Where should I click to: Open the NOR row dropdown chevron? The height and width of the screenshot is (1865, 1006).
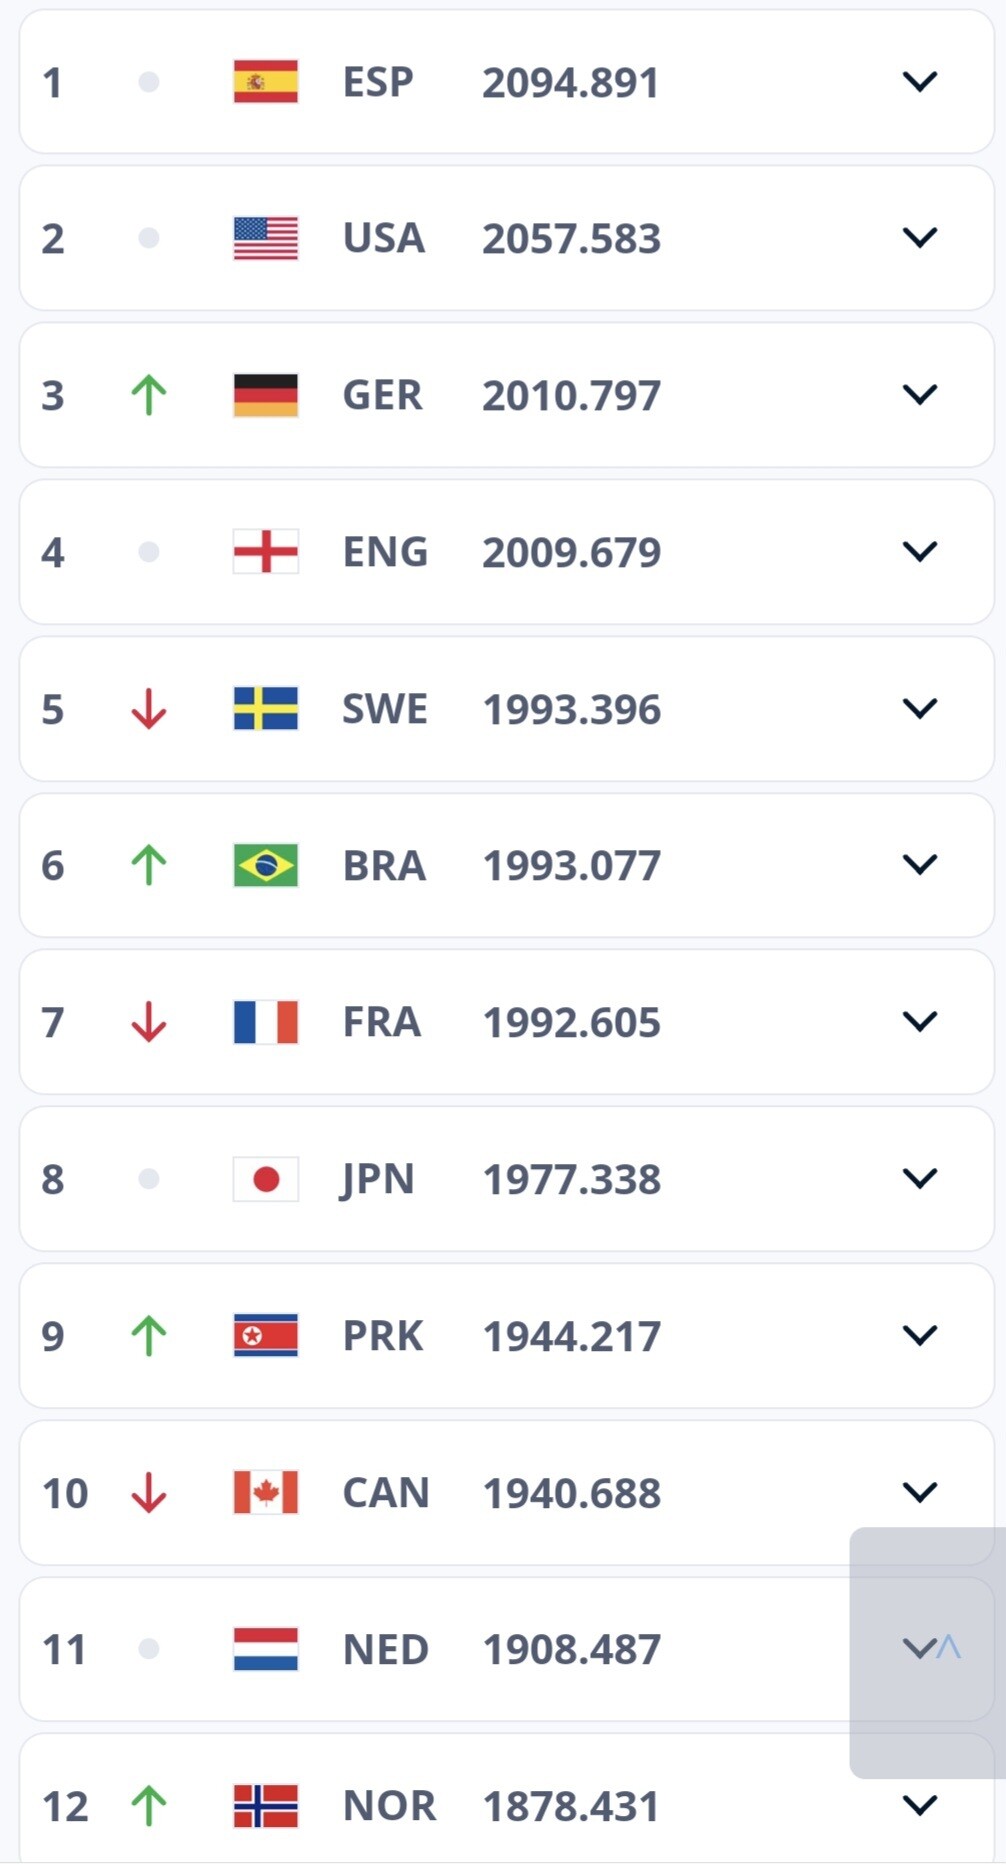919,1805
